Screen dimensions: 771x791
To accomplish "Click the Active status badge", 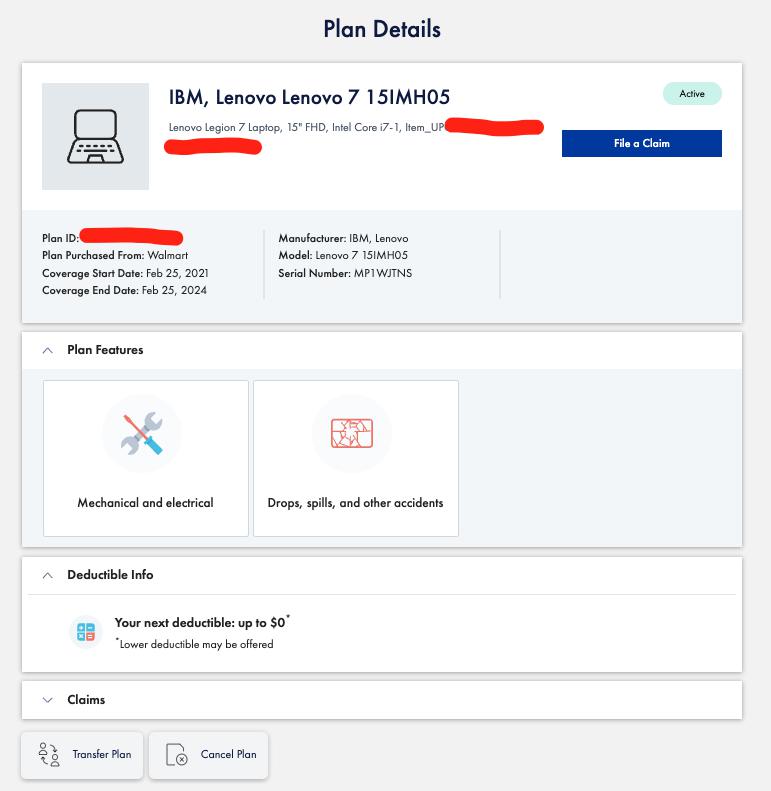I will click(692, 94).
